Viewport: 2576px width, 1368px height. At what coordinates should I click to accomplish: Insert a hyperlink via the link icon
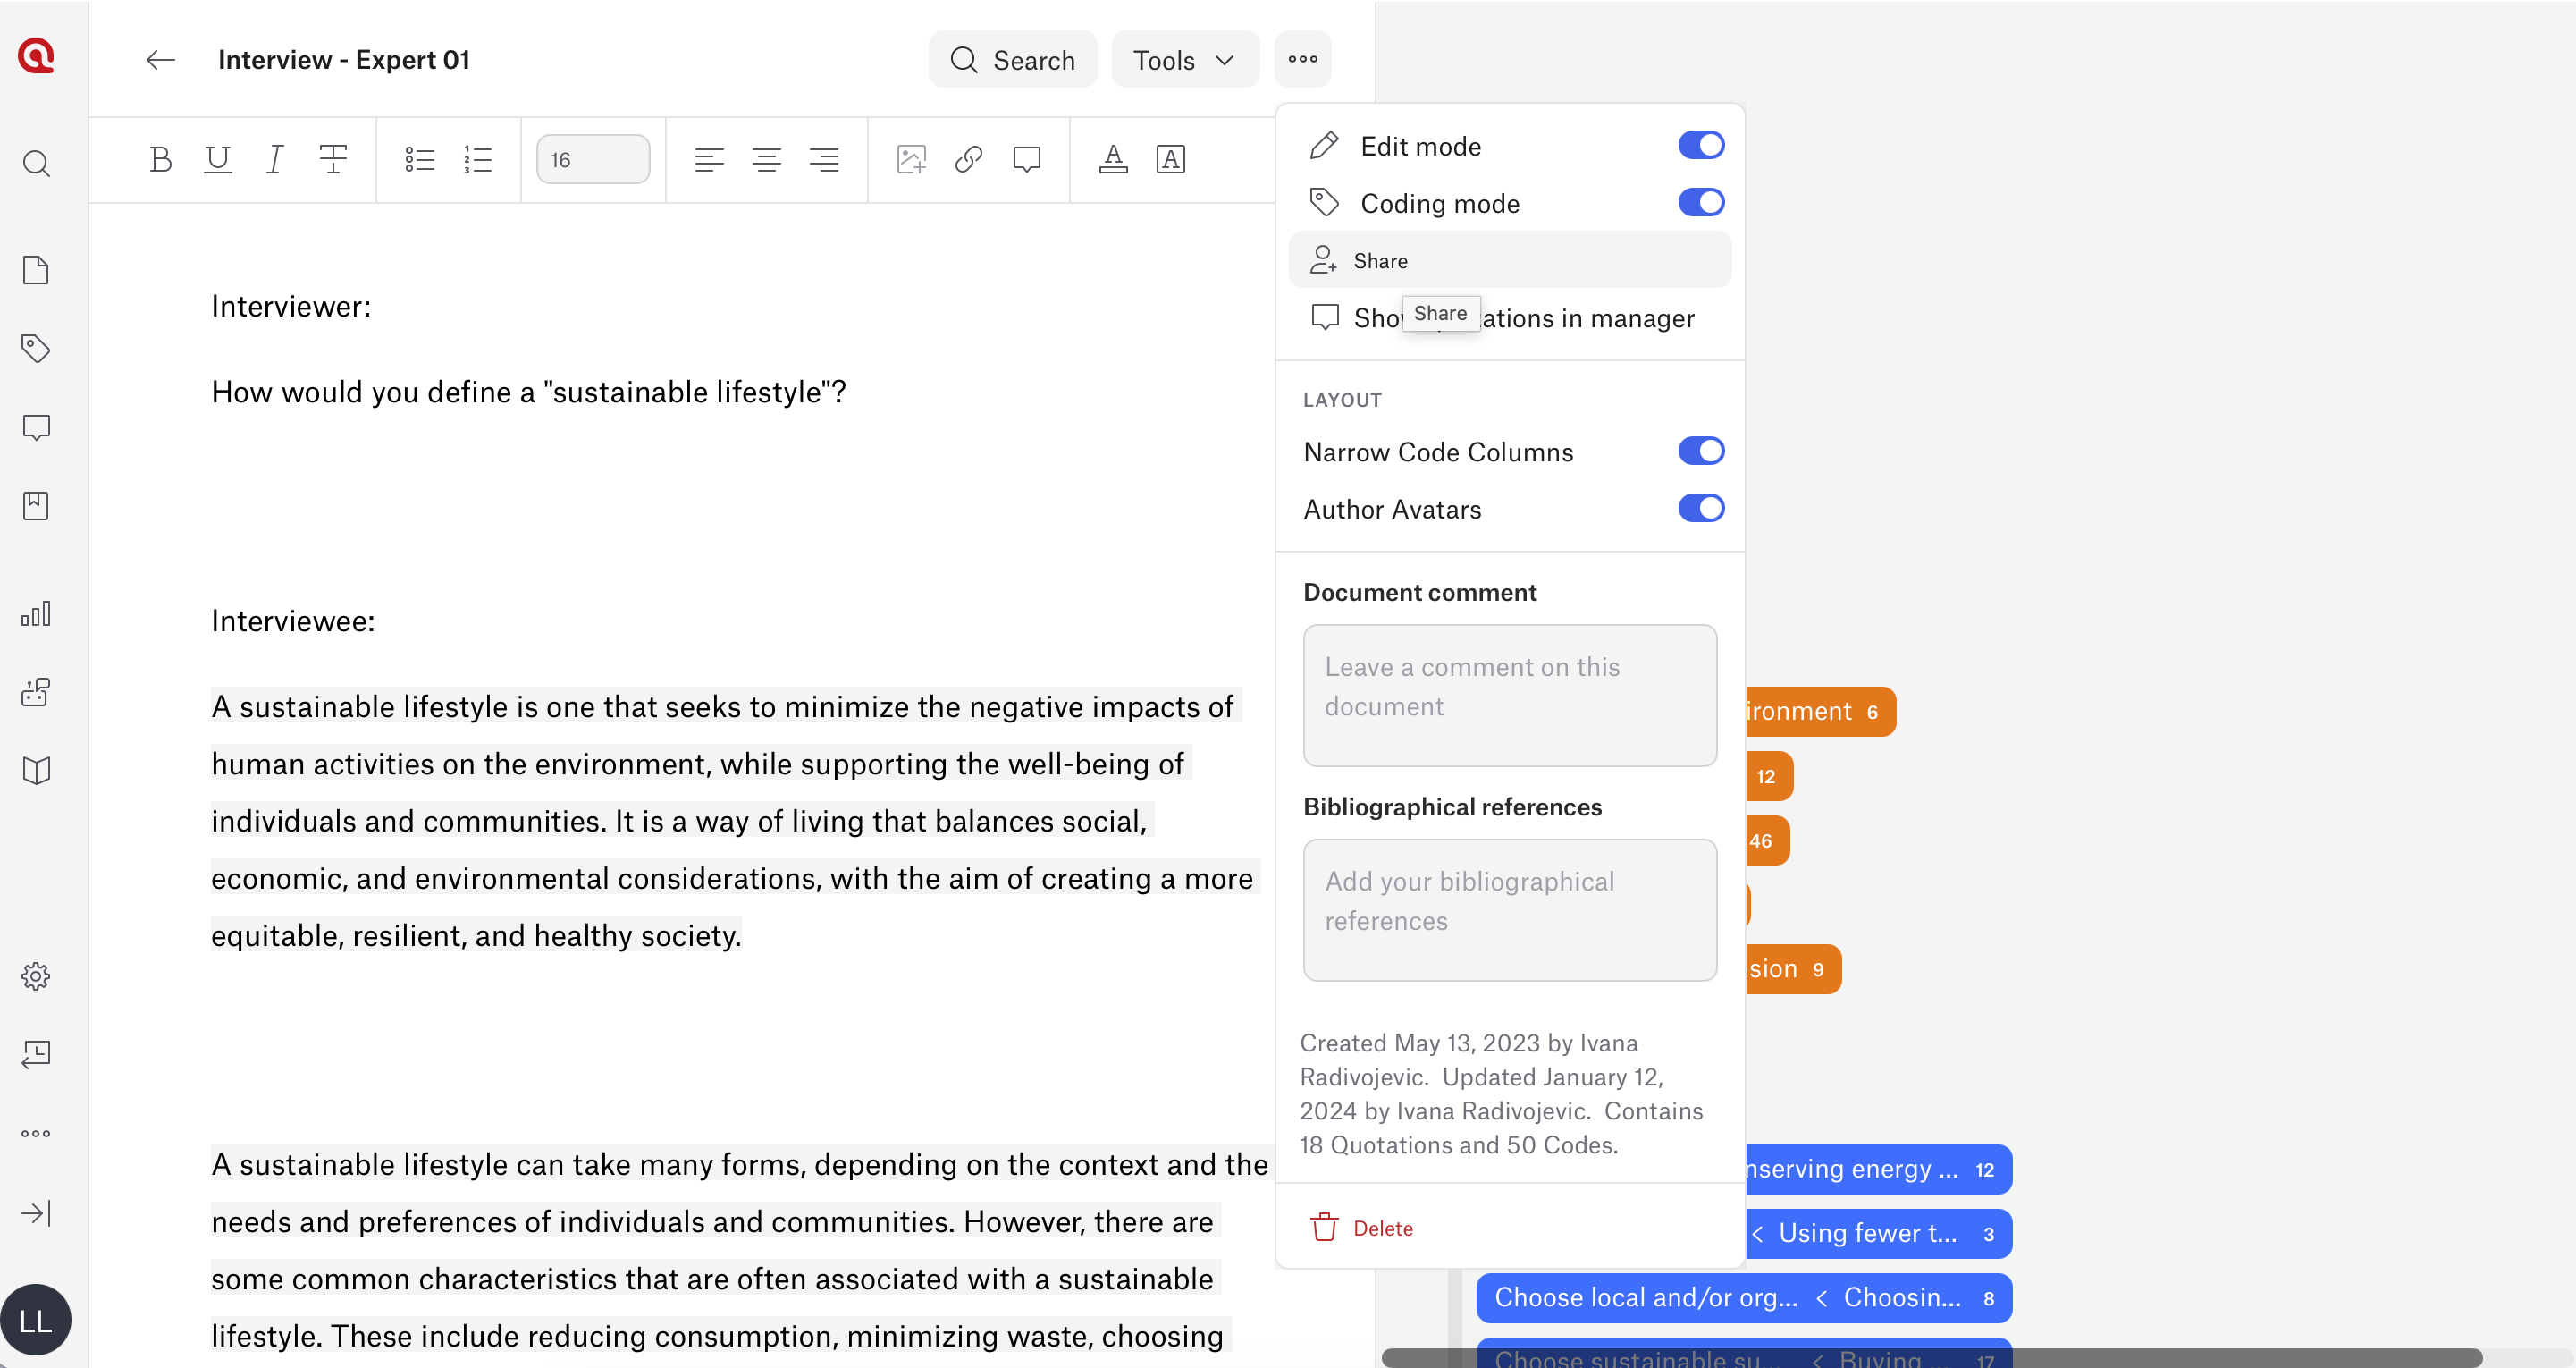[968, 159]
